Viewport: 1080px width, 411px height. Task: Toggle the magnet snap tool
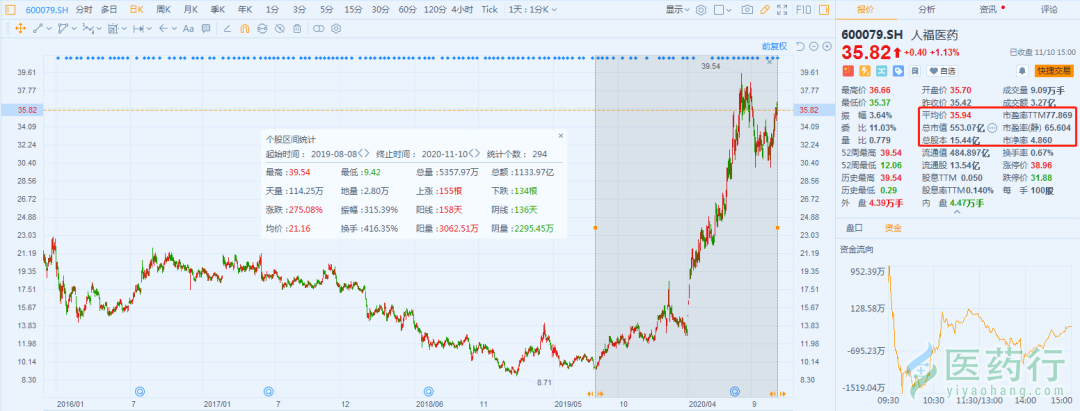(245, 28)
